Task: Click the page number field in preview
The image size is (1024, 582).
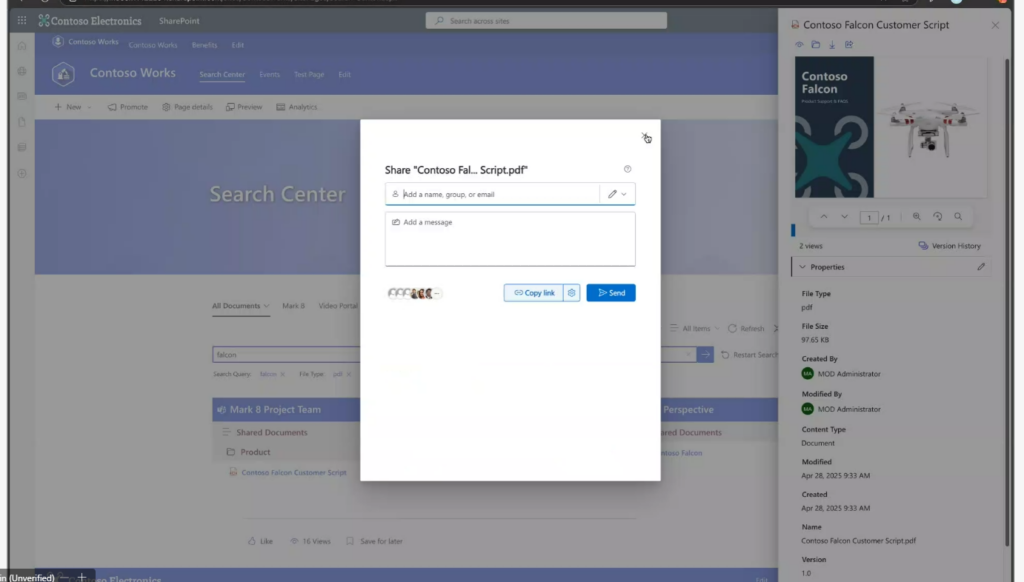Action: [869, 218]
